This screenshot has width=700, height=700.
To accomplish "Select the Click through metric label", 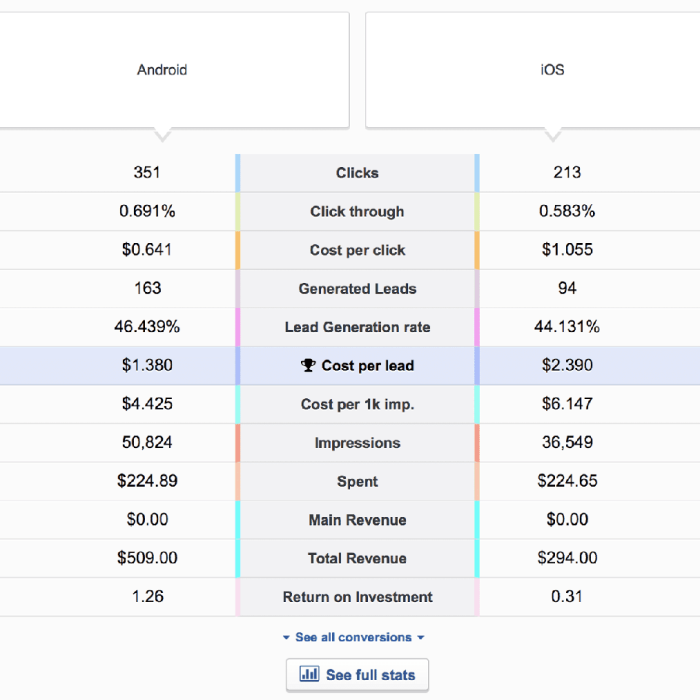I will pyautogui.click(x=357, y=212).
